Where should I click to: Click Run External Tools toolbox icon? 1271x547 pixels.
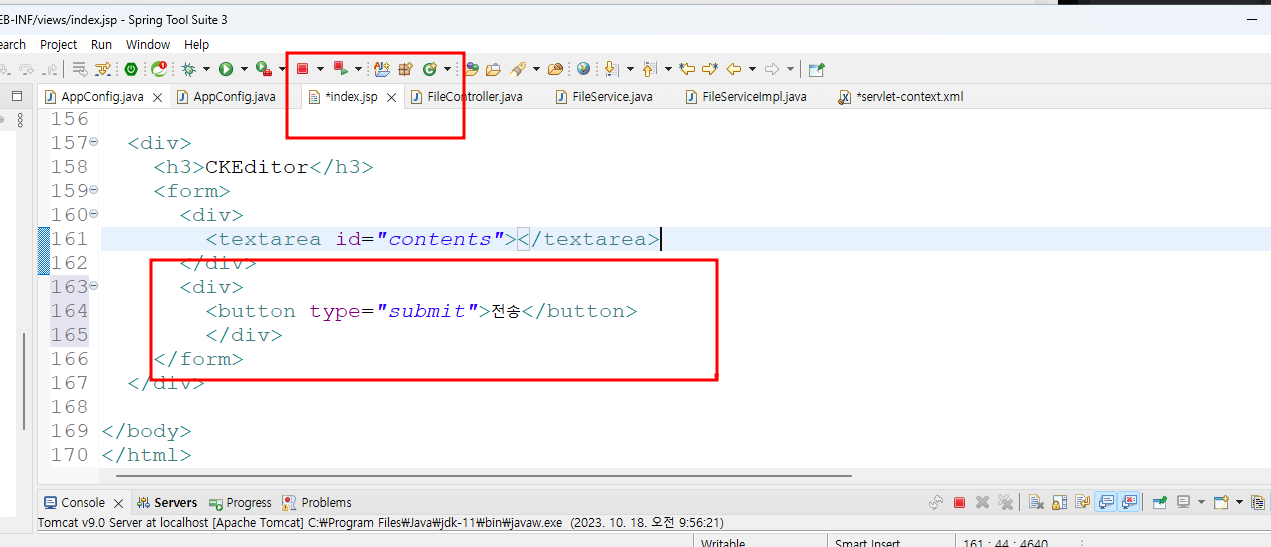point(264,69)
